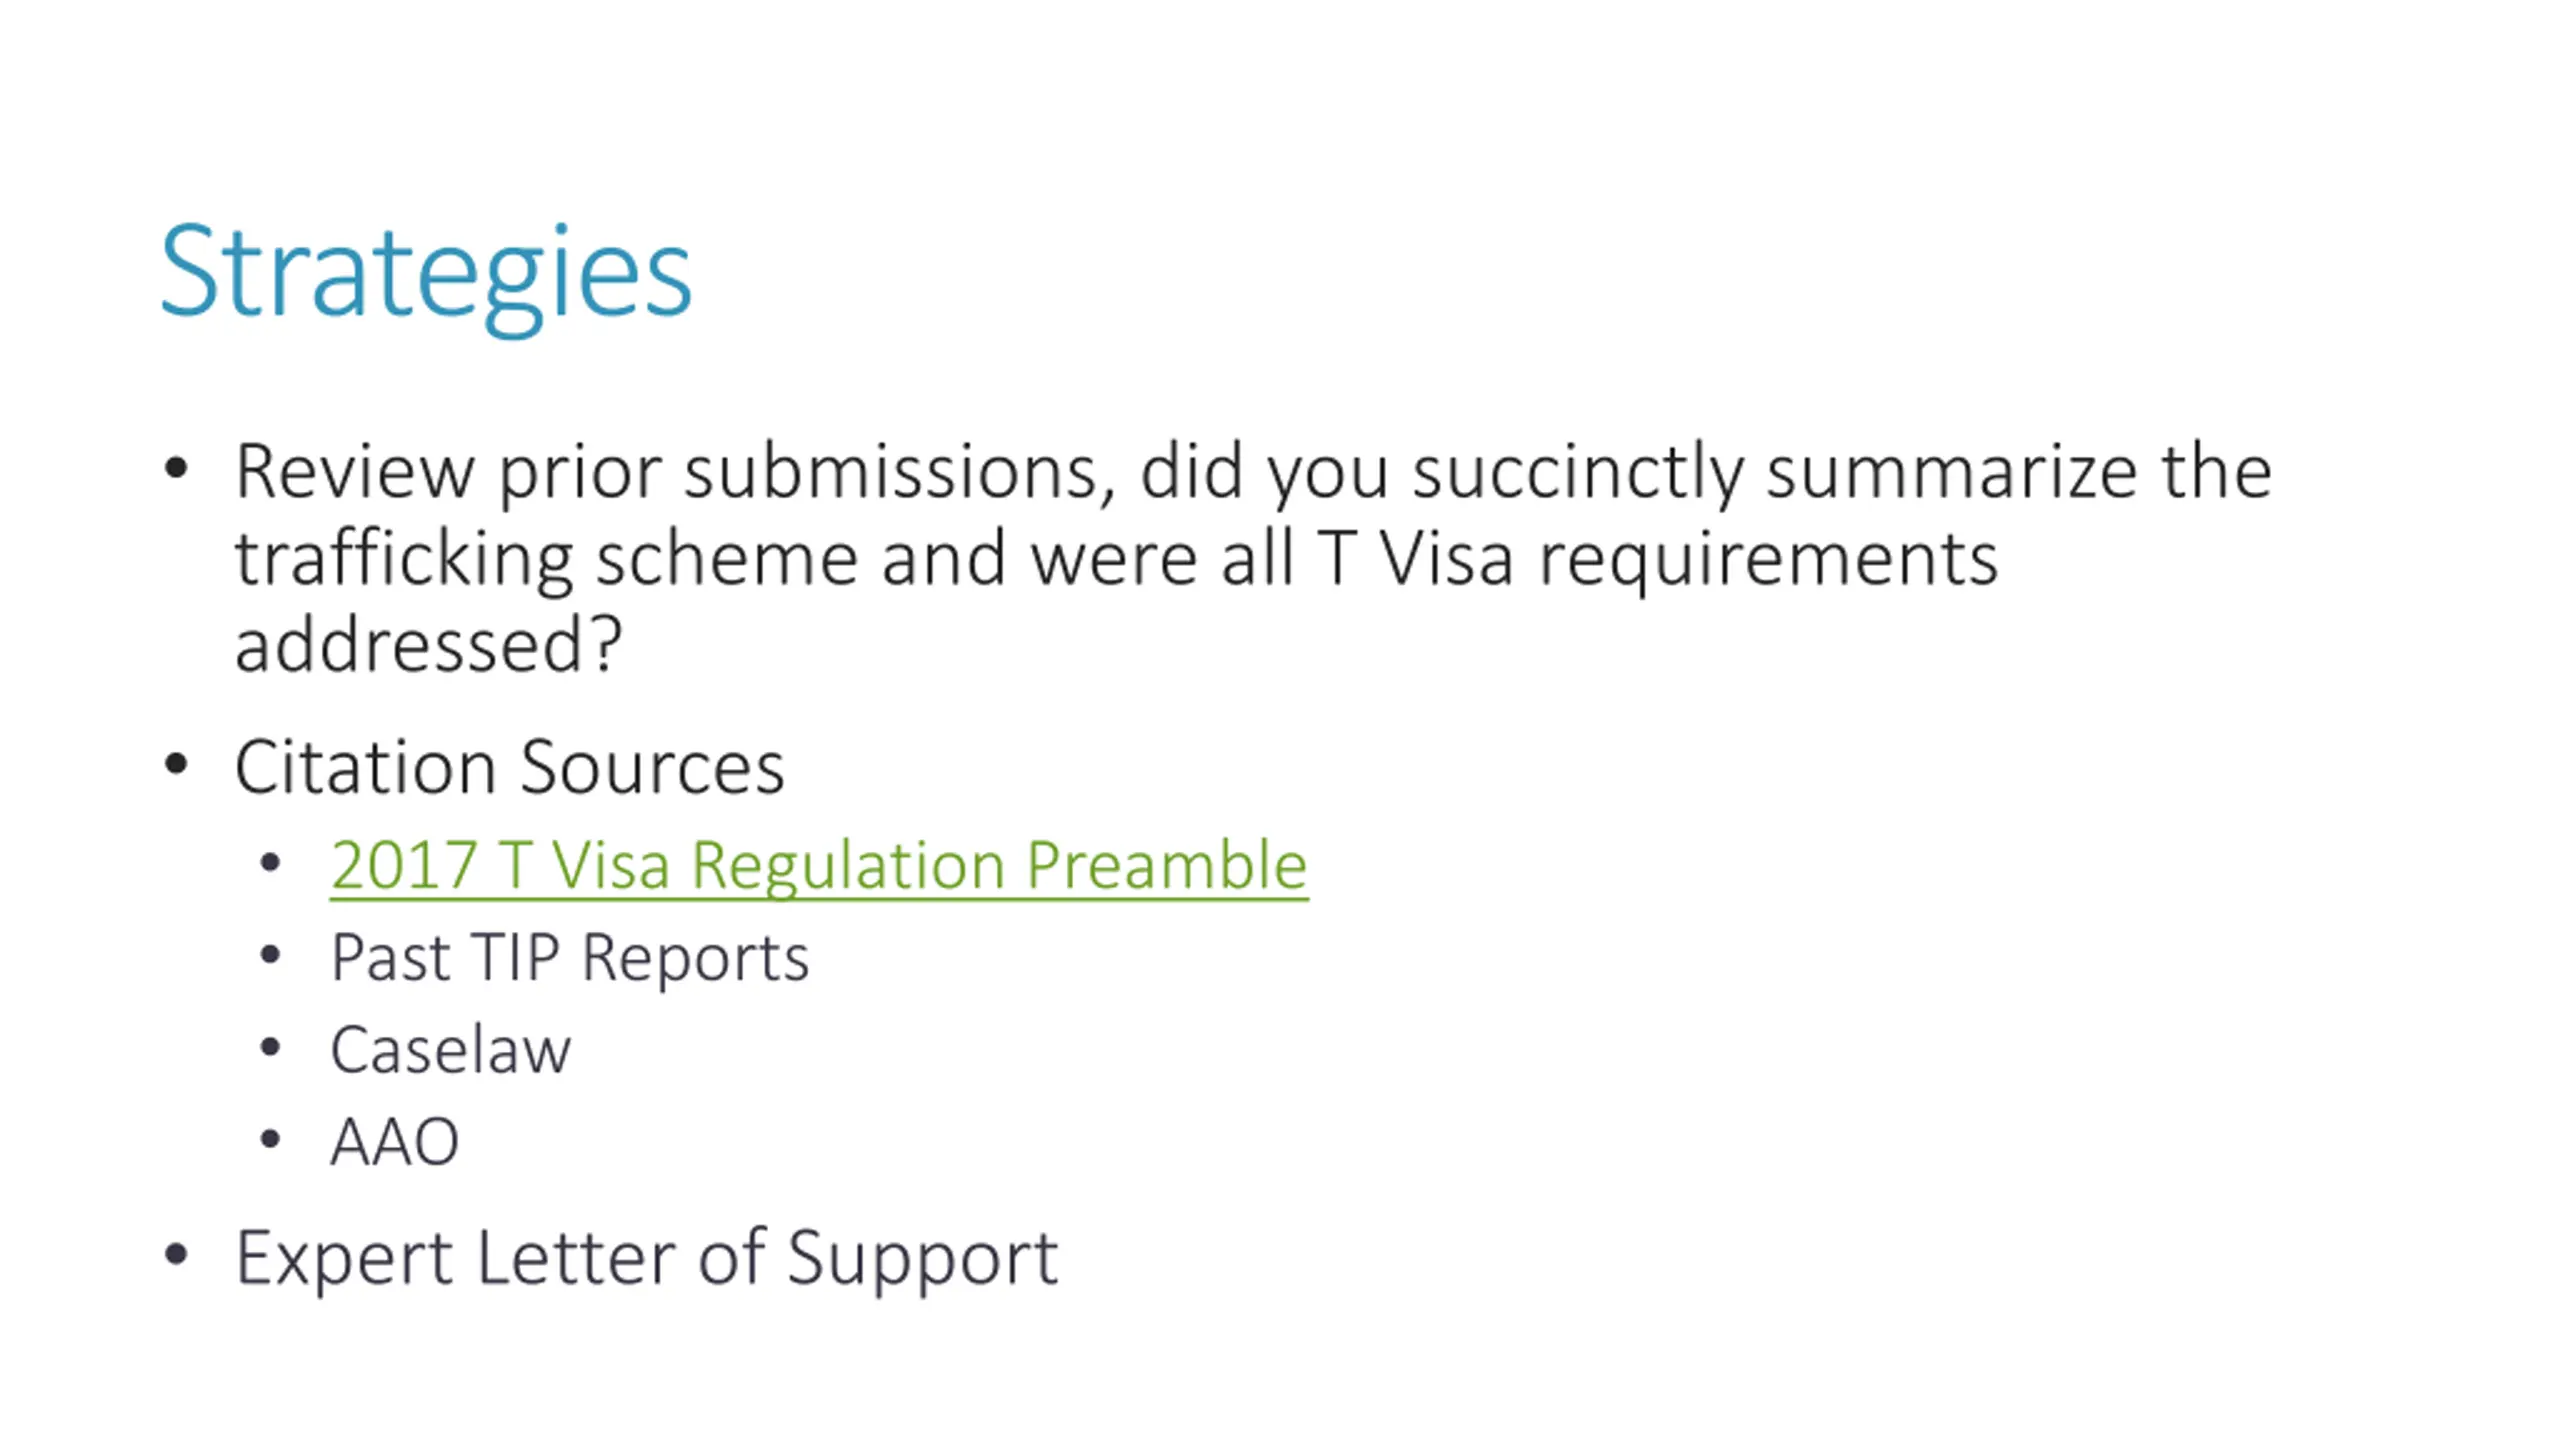
Task: Click the word 'addressed?' in the first bullet
Action: pos(429,646)
